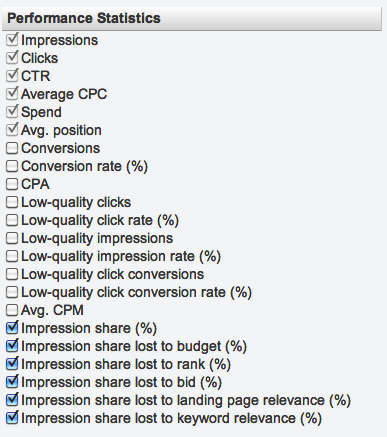This screenshot has height=437, width=387.
Task: Uncheck the Average CPC option
Action: coord(12,94)
